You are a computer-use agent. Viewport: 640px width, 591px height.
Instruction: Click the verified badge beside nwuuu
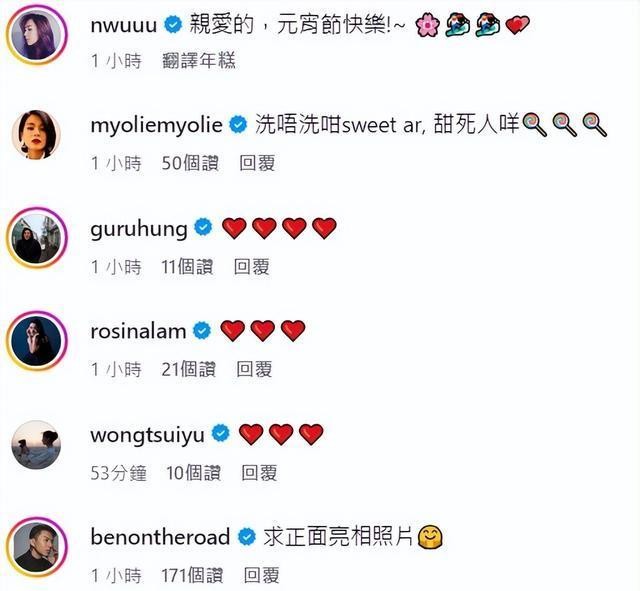tap(173, 24)
